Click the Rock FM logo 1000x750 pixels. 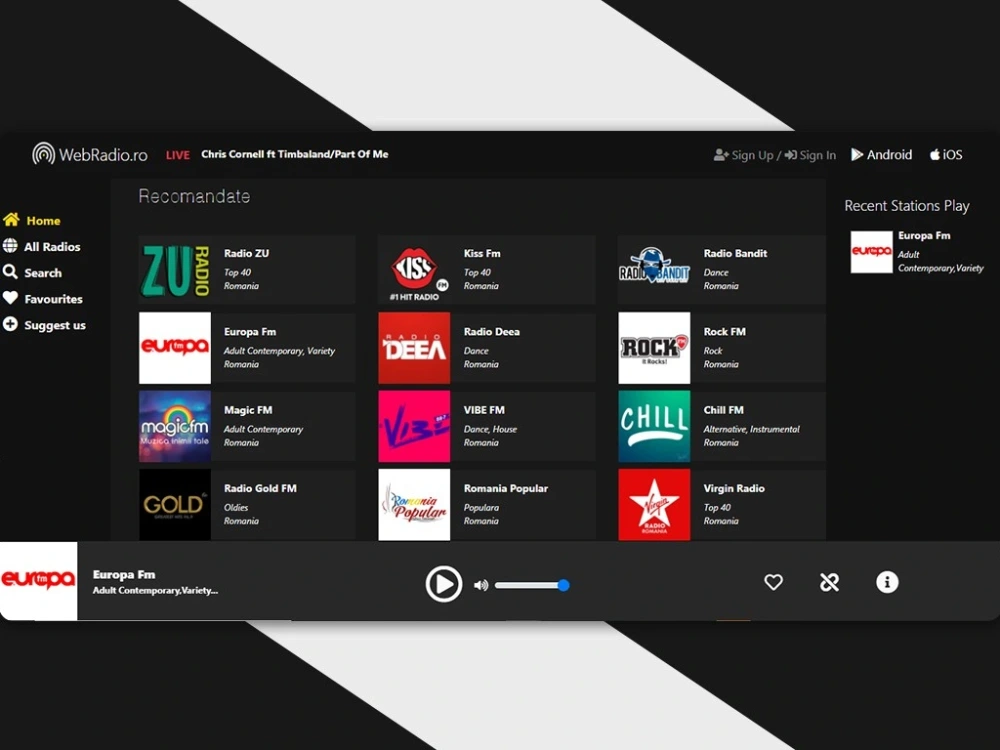654,348
